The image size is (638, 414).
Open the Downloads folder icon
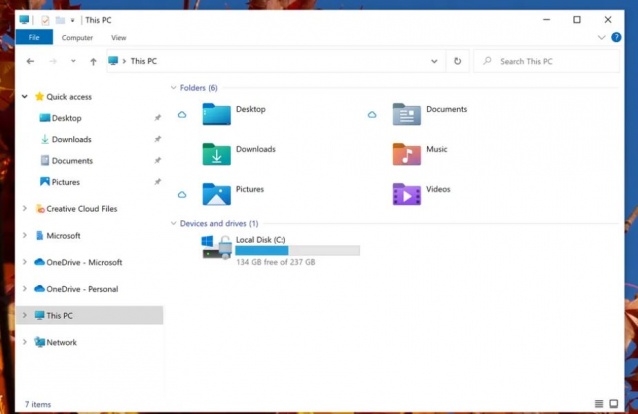tap(216, 154)
